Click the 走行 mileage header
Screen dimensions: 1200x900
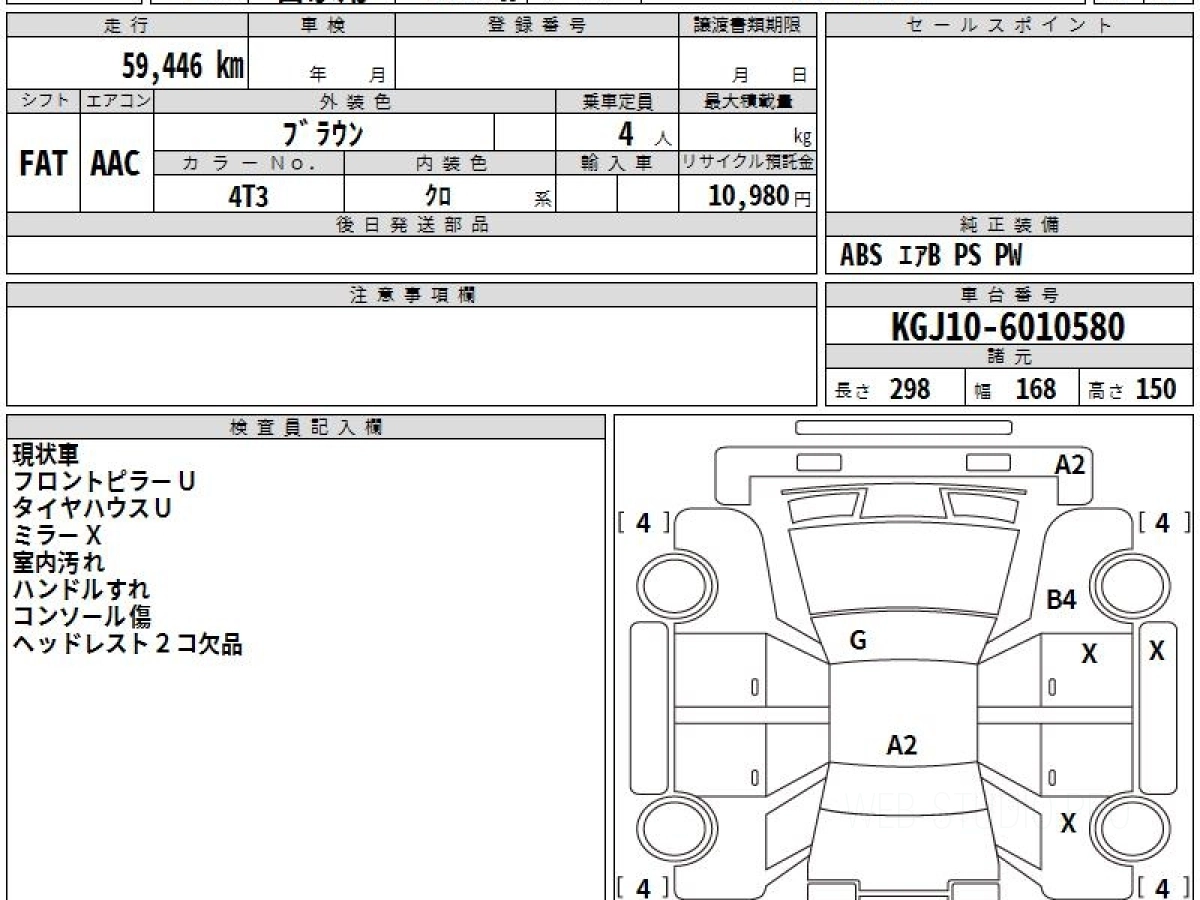coord(127,26)
